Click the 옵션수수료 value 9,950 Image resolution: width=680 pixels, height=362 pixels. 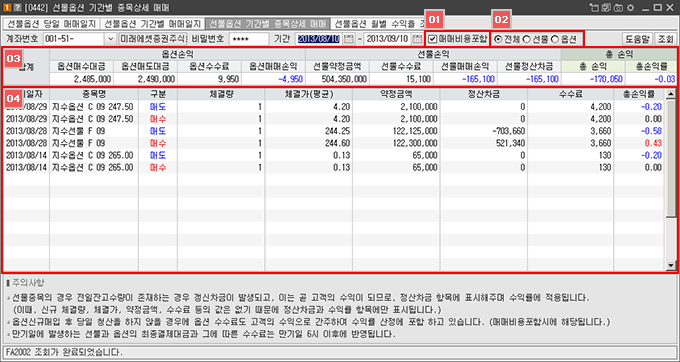click(x=209, y=79)
